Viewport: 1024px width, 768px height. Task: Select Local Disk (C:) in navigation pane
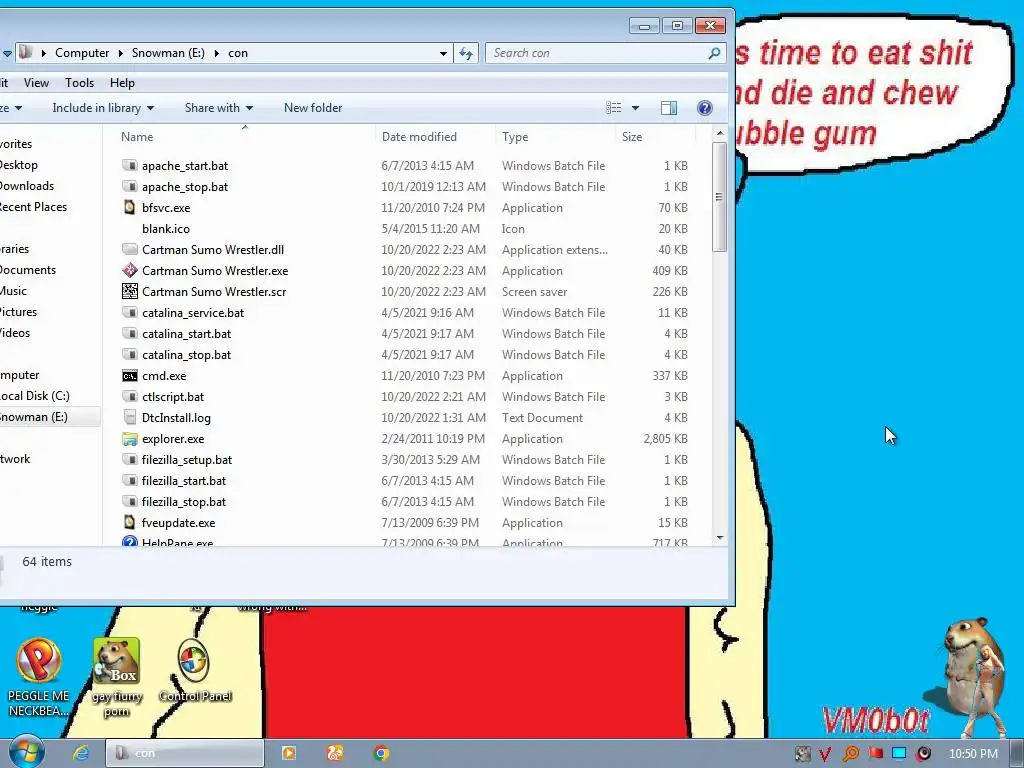point(34,396)
